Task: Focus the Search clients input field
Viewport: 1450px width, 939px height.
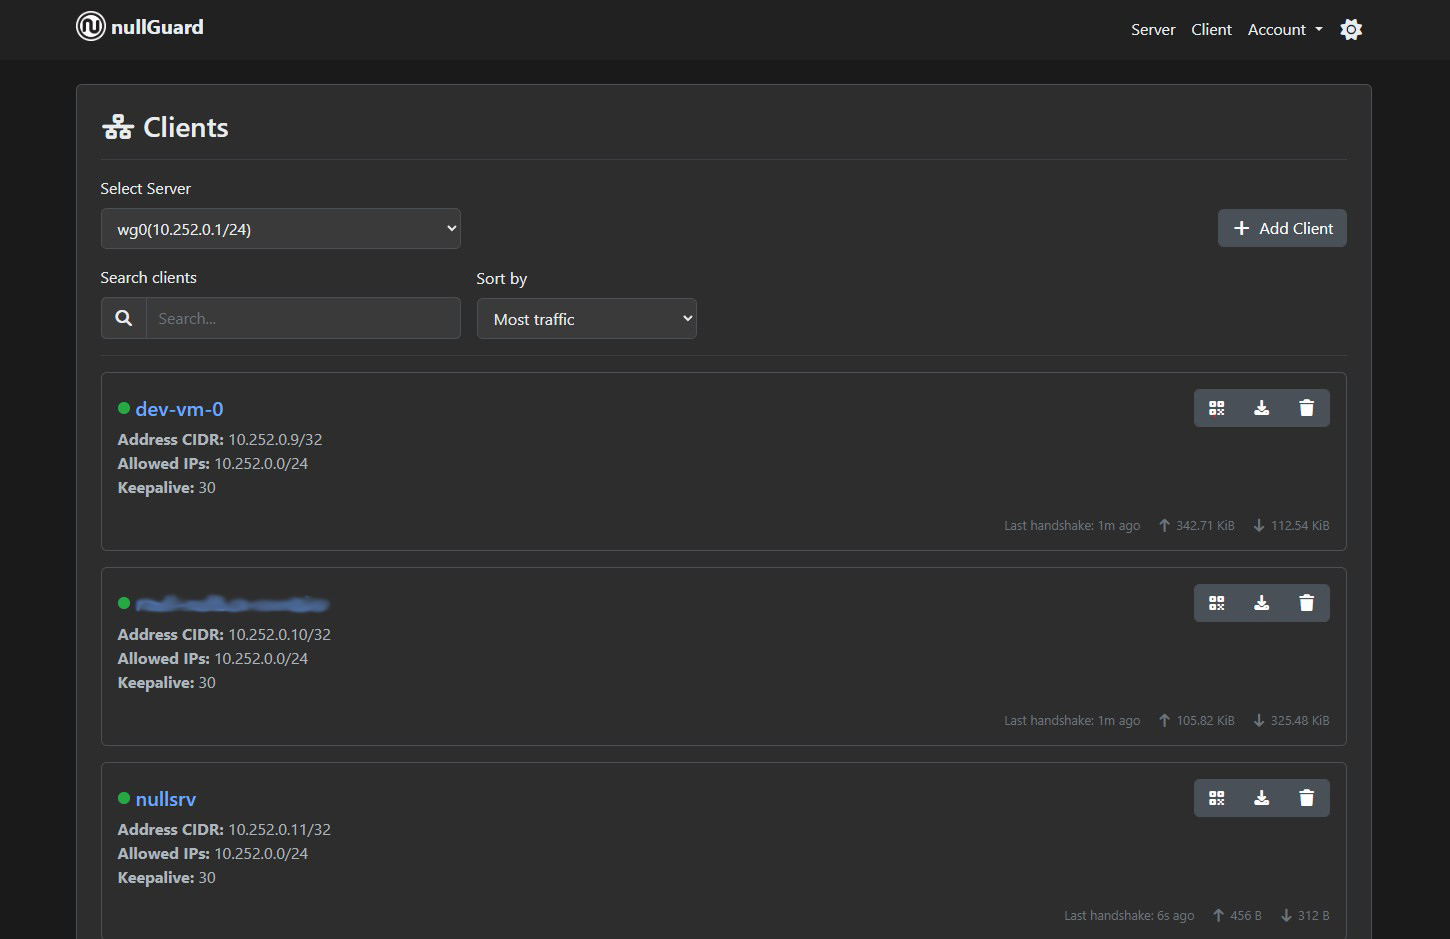Action: pyautogui.click(x=303, y=318)
